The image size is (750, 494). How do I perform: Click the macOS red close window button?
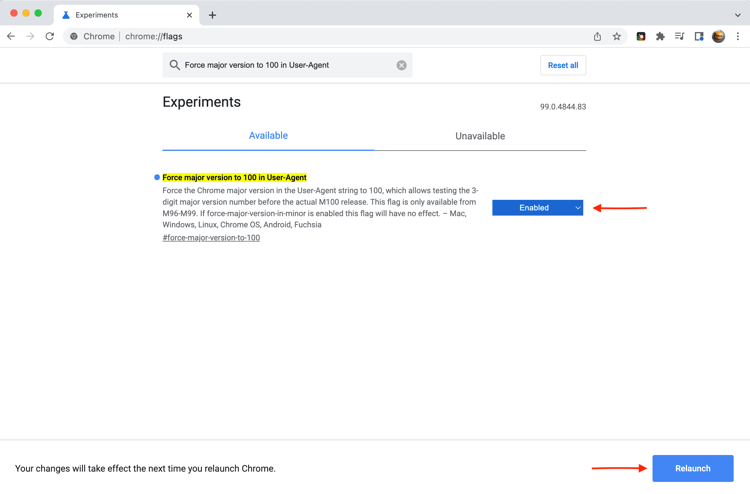point(14,13)
